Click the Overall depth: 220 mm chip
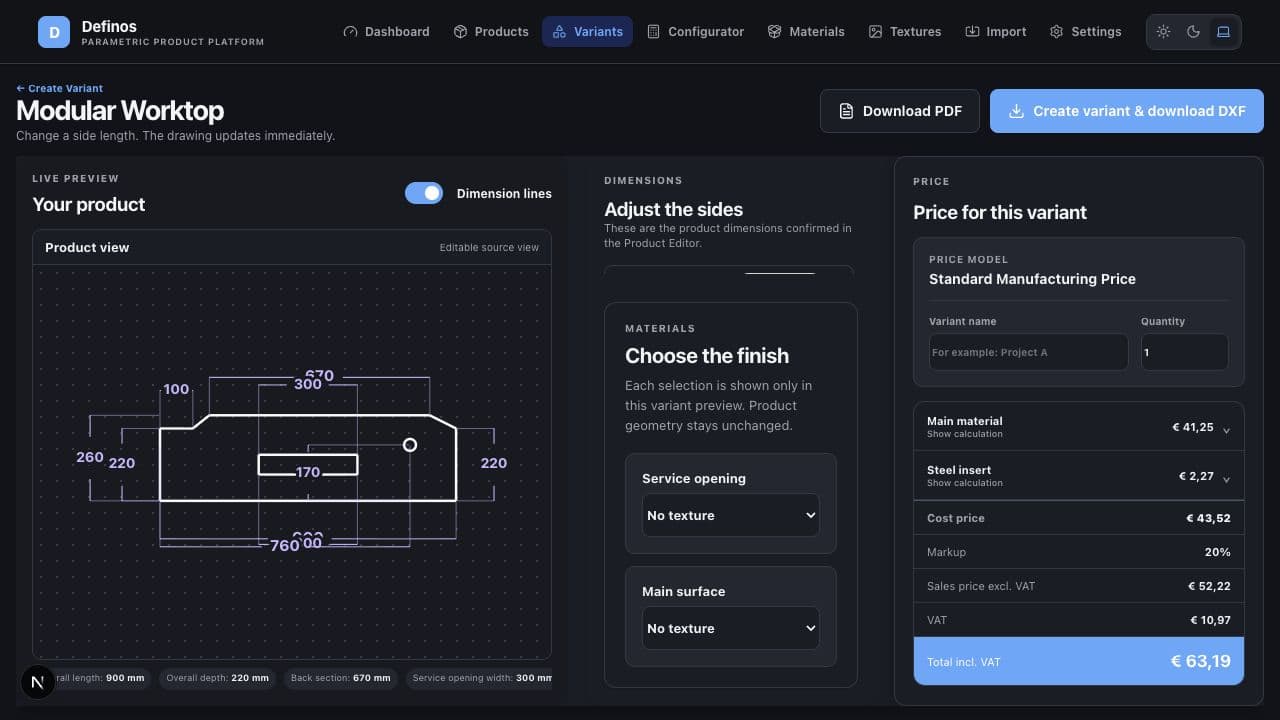Viewport: 1280px width, 720px height. [x=218, y=678]
